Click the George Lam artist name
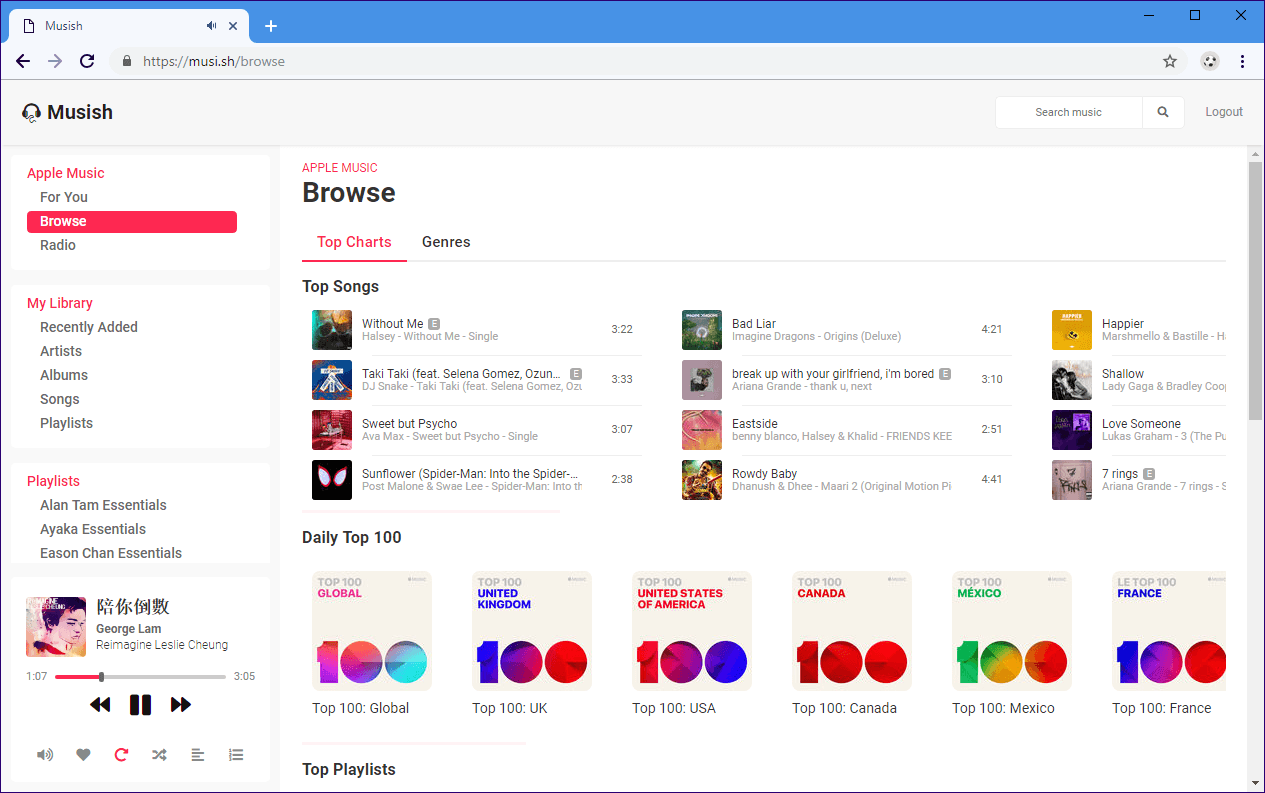1265x793 pixels. pos(130,629)
